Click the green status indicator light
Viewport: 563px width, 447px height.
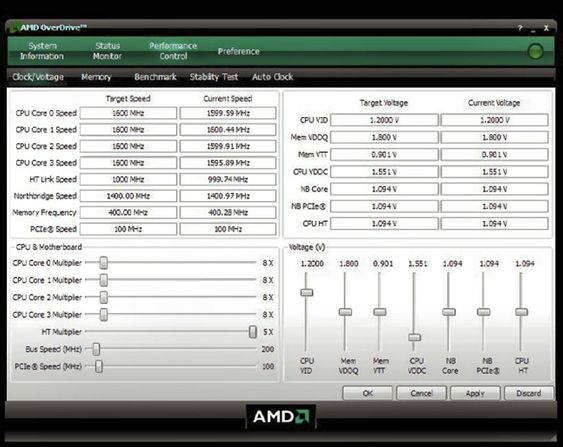[x=535, y=51]
